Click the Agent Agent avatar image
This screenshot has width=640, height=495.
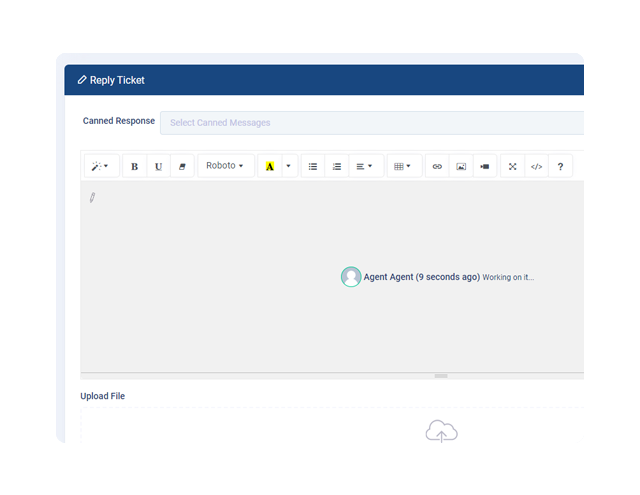[x=351, y=277]
